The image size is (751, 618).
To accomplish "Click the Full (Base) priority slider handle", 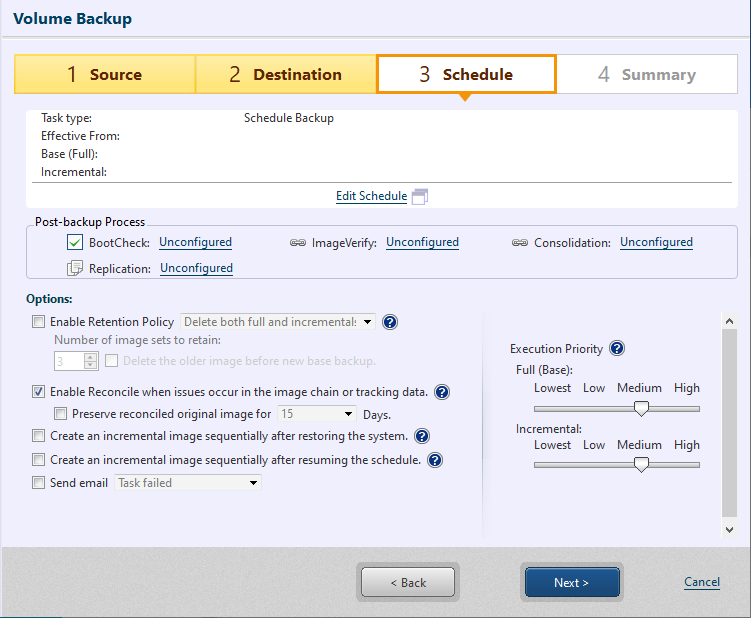I will click(x=642, y=408).
